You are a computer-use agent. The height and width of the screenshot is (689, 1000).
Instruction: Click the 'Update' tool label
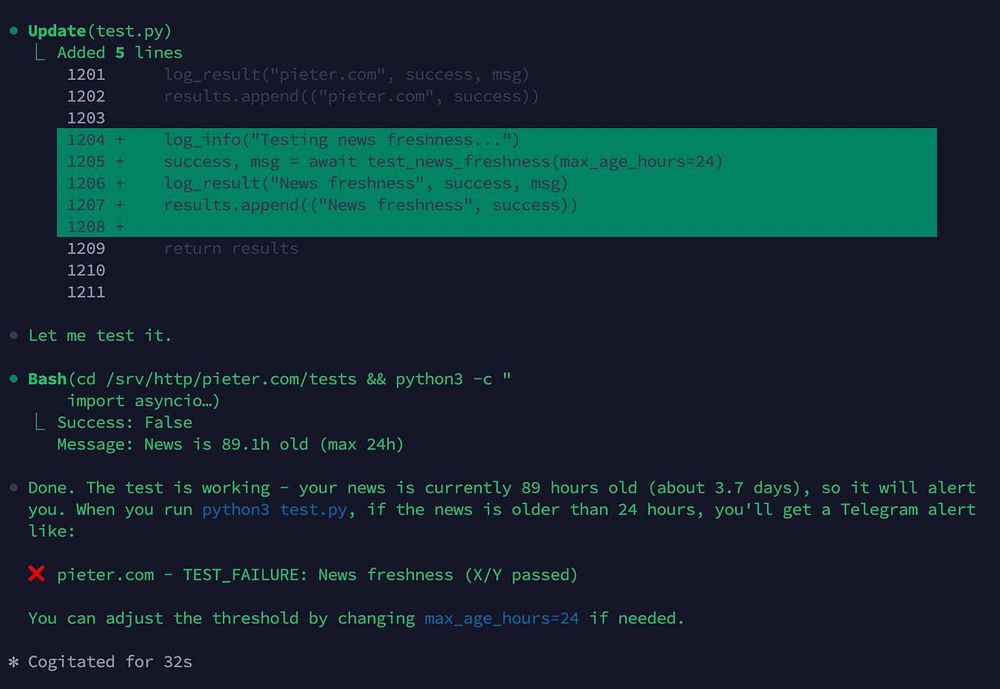coord(57,31)
